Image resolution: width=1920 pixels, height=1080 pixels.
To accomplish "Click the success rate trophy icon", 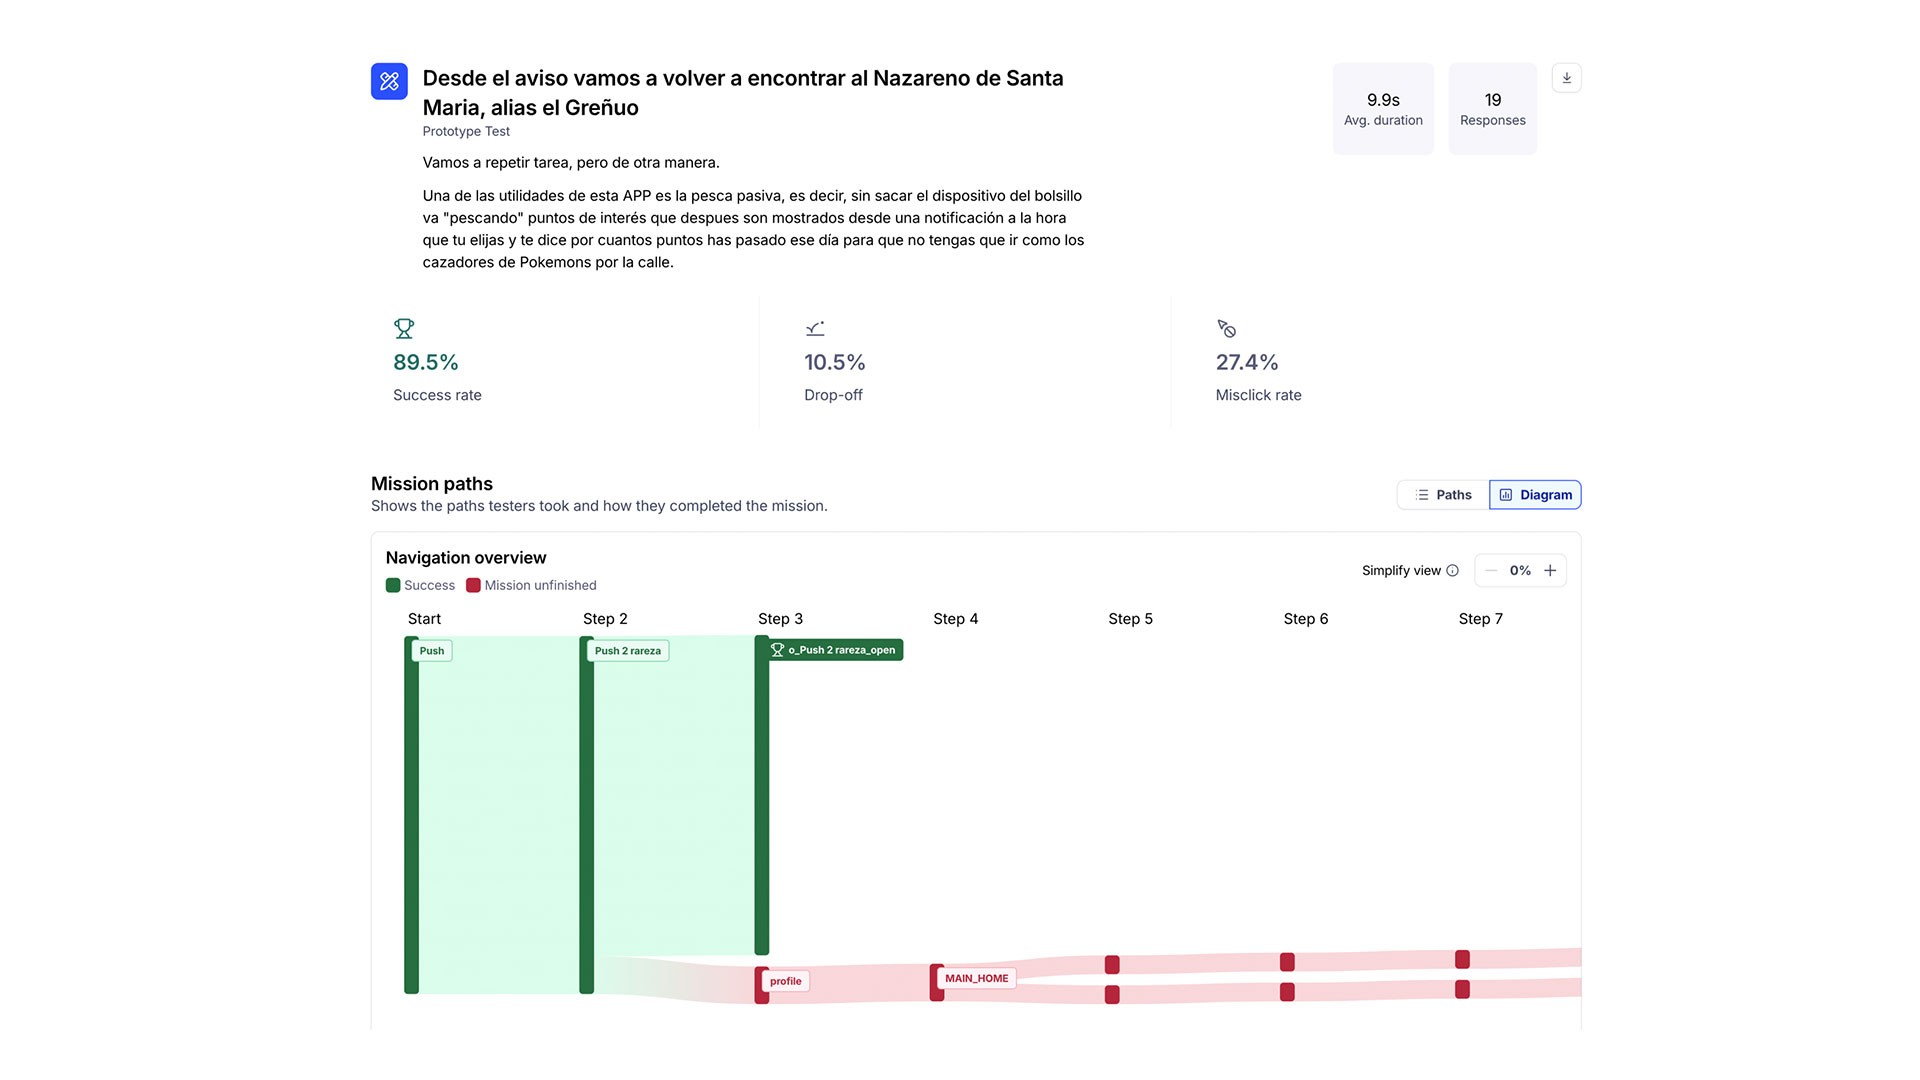I will pyautogui.click(x=404, y=328).
